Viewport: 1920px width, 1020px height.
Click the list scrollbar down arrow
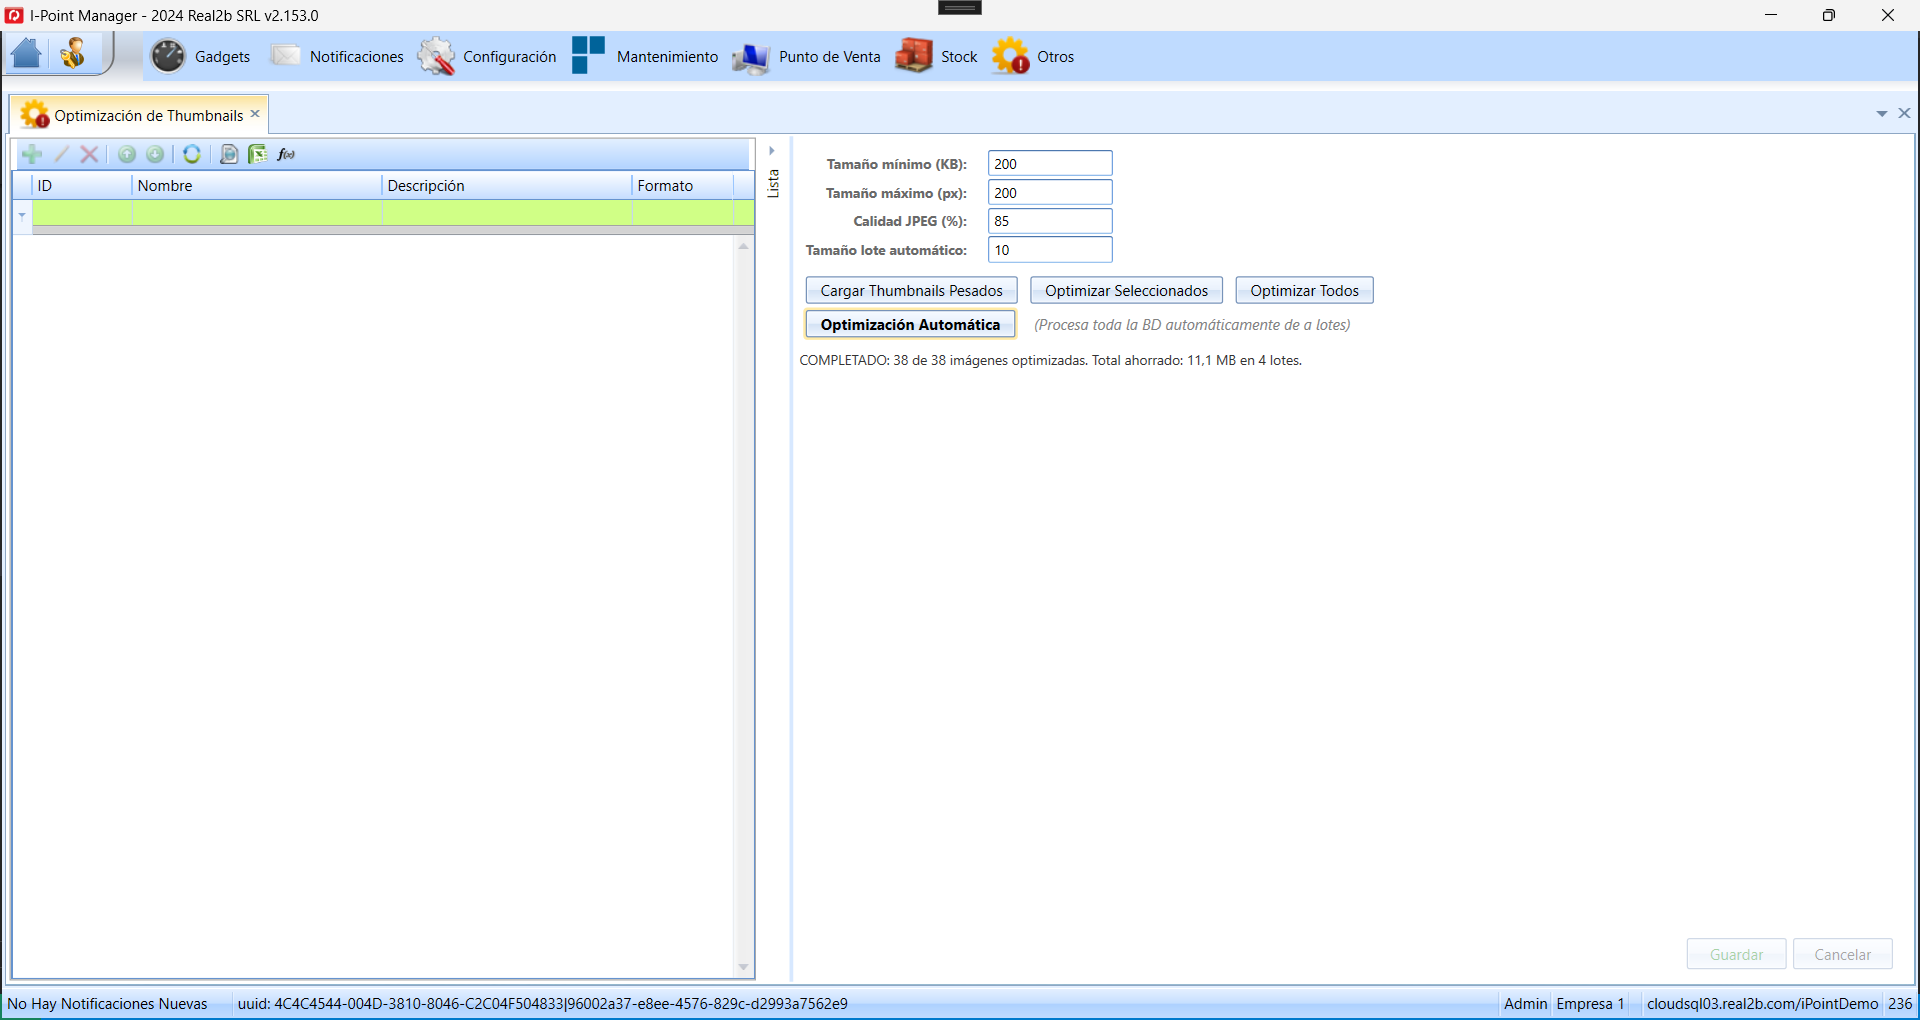pos(743,967)
